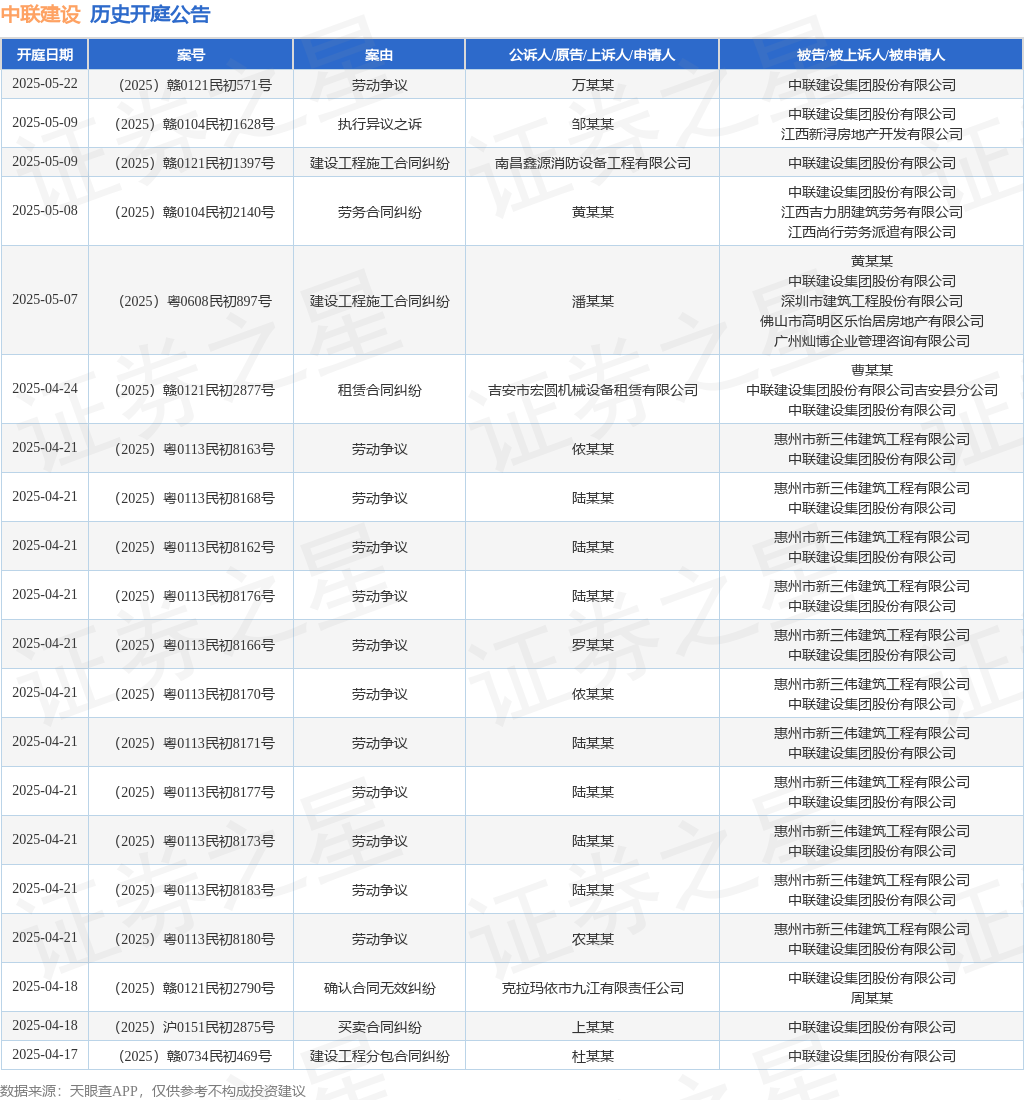
Task: Click plaintiff 克拉玛依市九江有限责任公司
Action: [x=593, y=988]
